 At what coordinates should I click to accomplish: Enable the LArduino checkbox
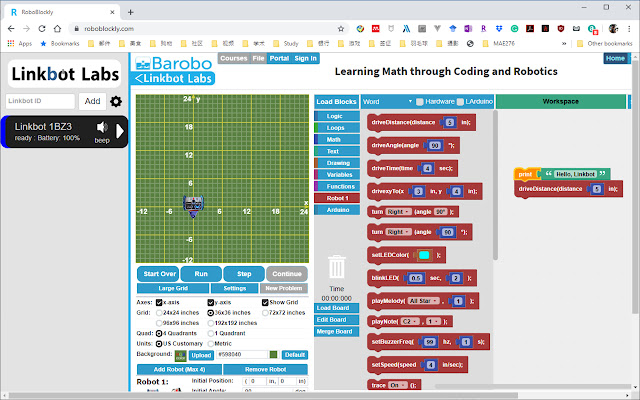coord(460,102)
